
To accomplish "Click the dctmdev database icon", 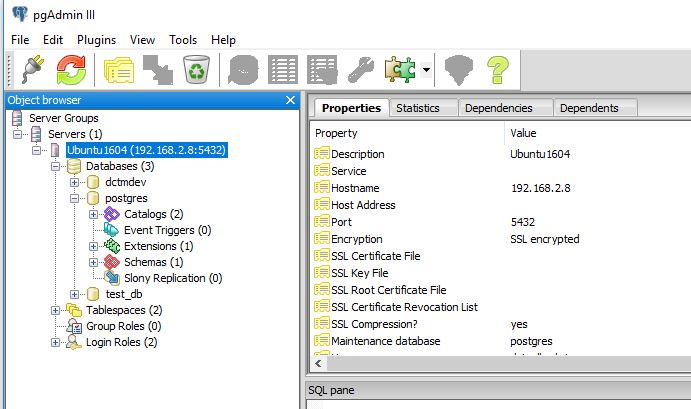I will click(x=93, y=182).
